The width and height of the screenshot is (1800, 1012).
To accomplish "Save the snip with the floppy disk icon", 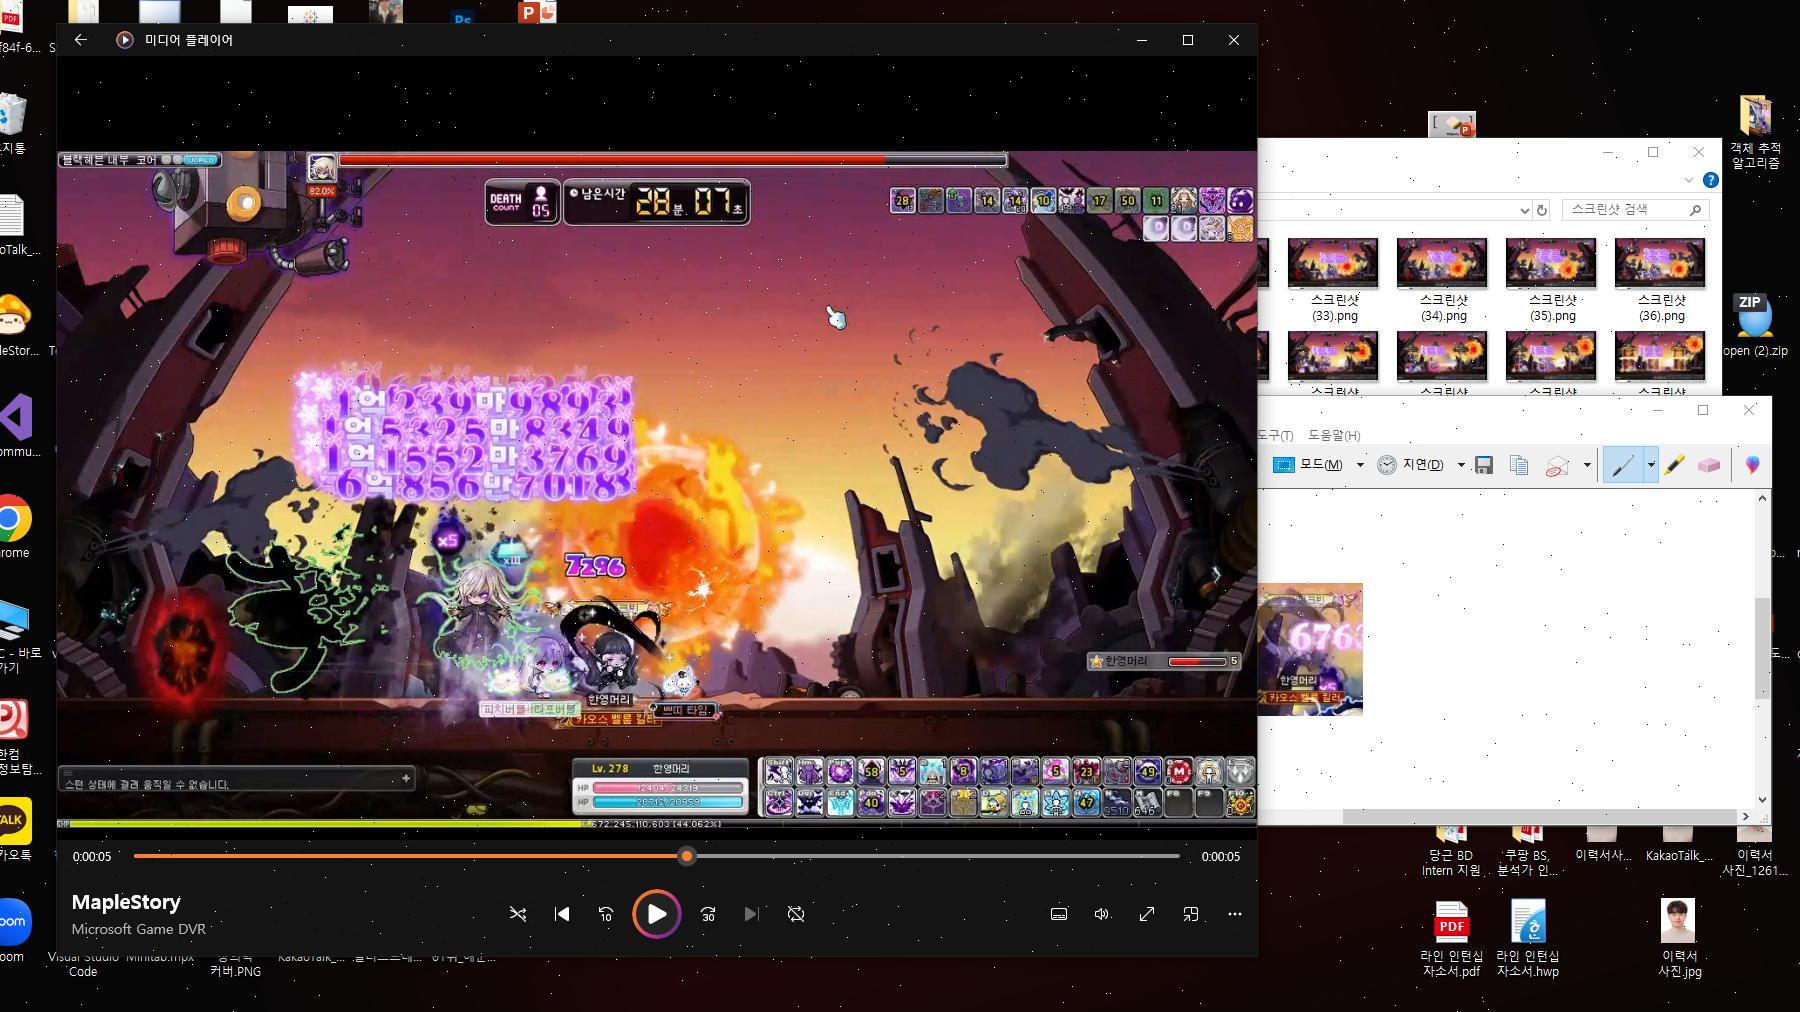I will click(1484, 465).
